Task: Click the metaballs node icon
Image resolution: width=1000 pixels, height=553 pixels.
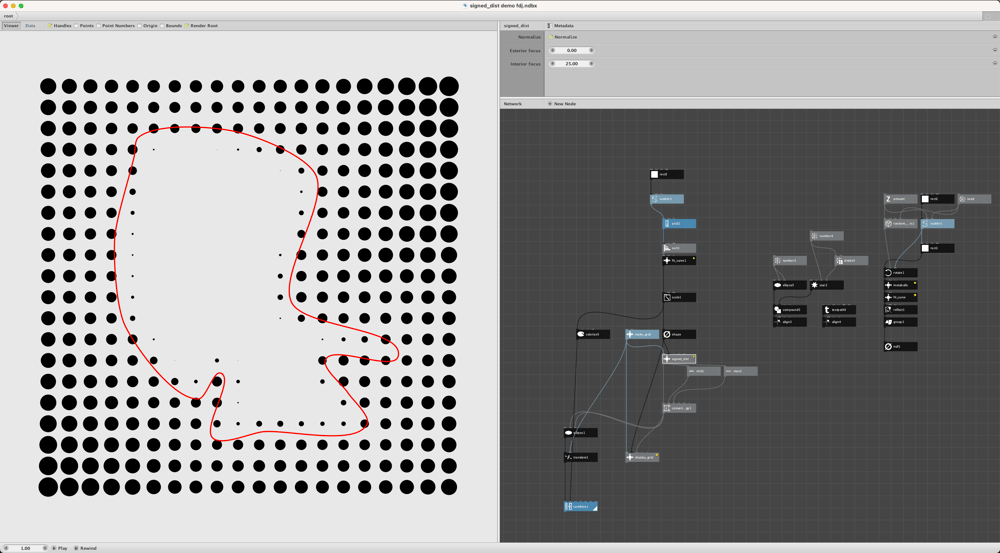Action: (x=888, y=285)
